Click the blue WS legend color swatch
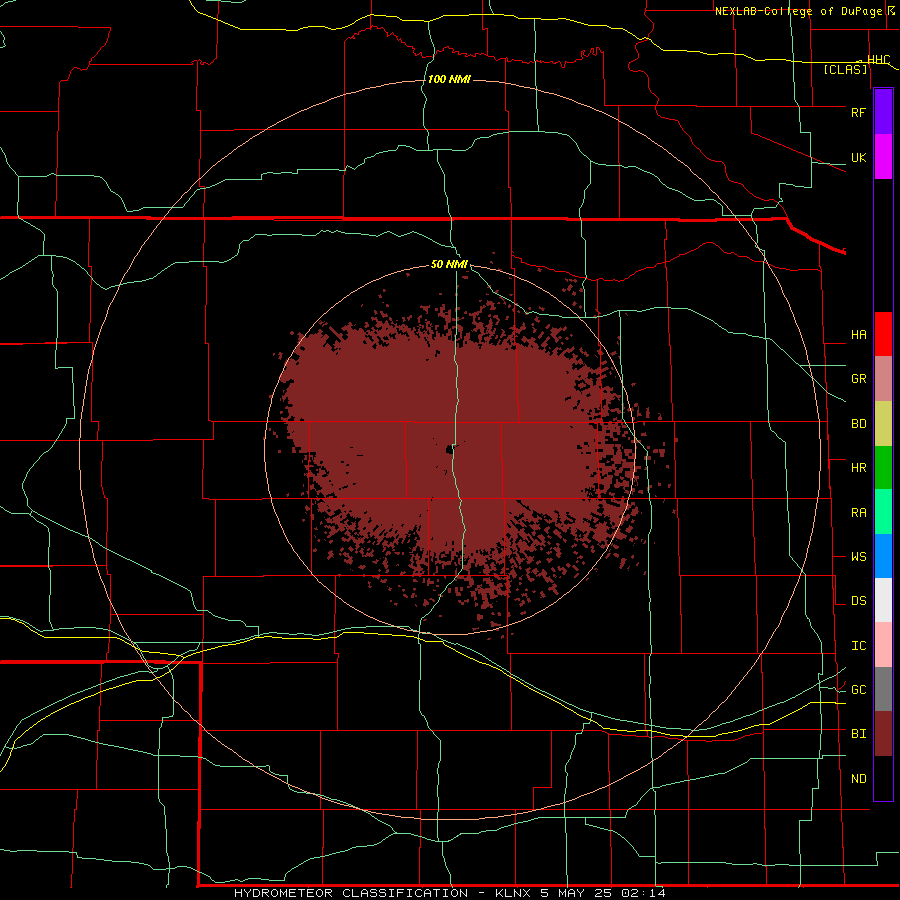The height and width of the screenshot is (900, 900). (x=883, y=556)
